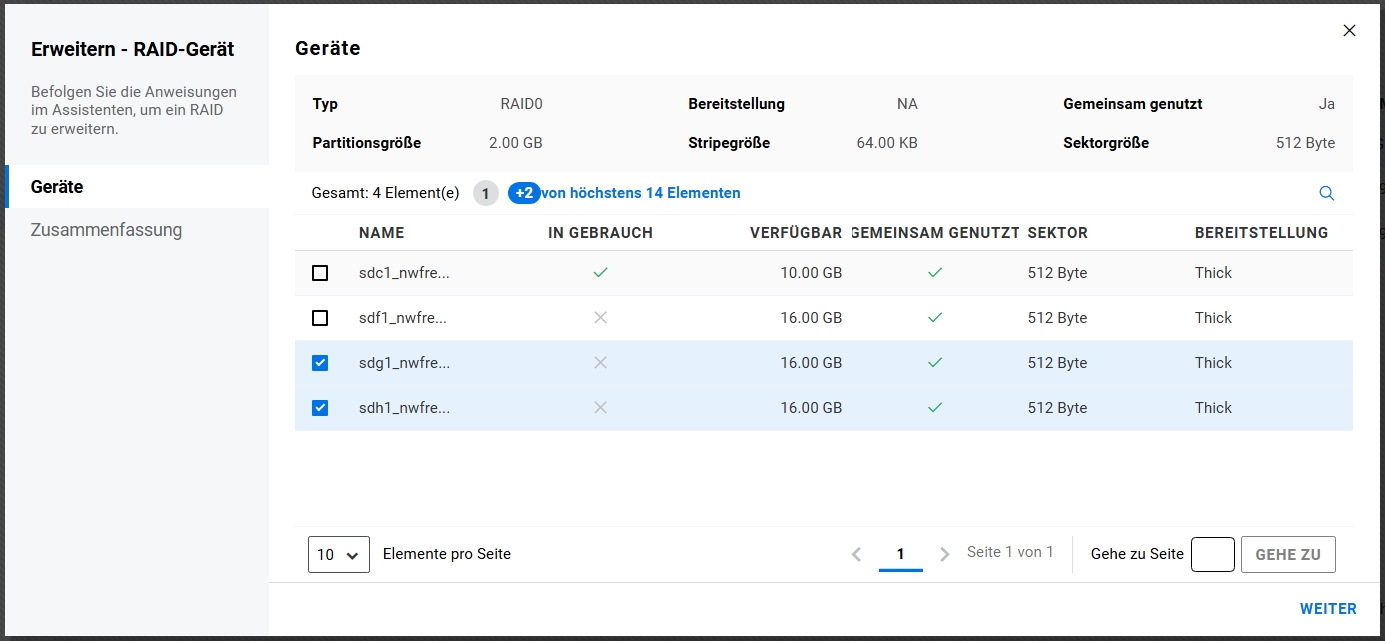
Task: Open the Zusammenfassung wizard step
Action: tap(106, 230)
